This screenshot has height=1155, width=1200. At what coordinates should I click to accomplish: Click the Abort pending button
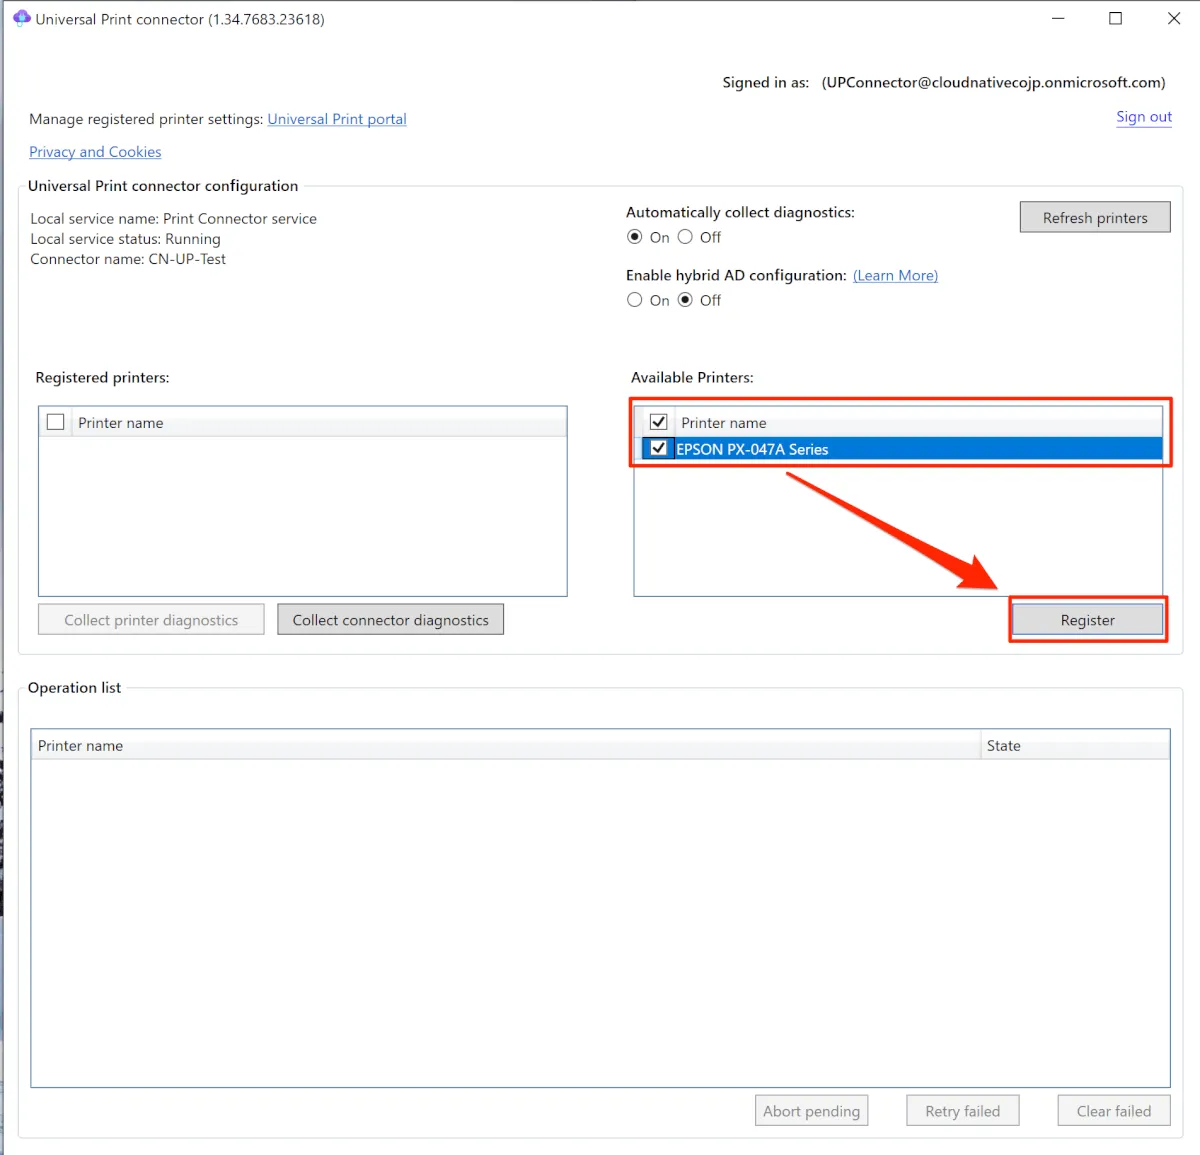811,1111
